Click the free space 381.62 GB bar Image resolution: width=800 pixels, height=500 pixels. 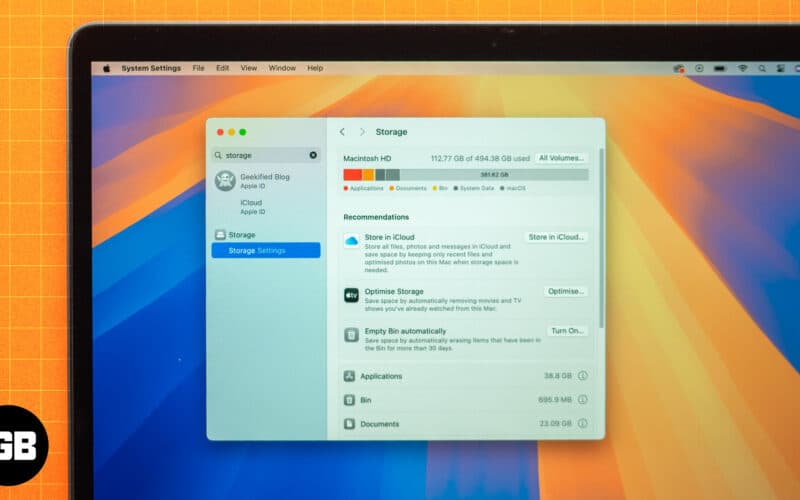click(494, 175)
